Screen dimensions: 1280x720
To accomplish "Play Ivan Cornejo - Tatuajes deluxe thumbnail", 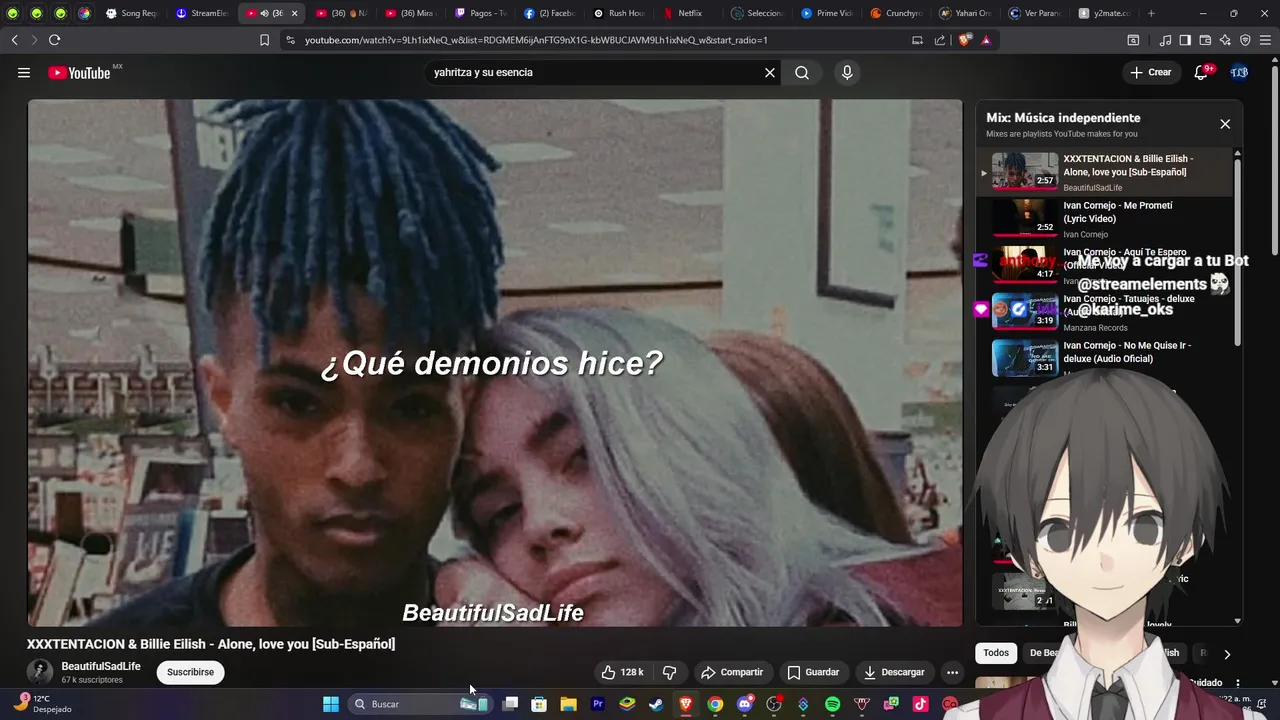I will tap(1024, 311).
